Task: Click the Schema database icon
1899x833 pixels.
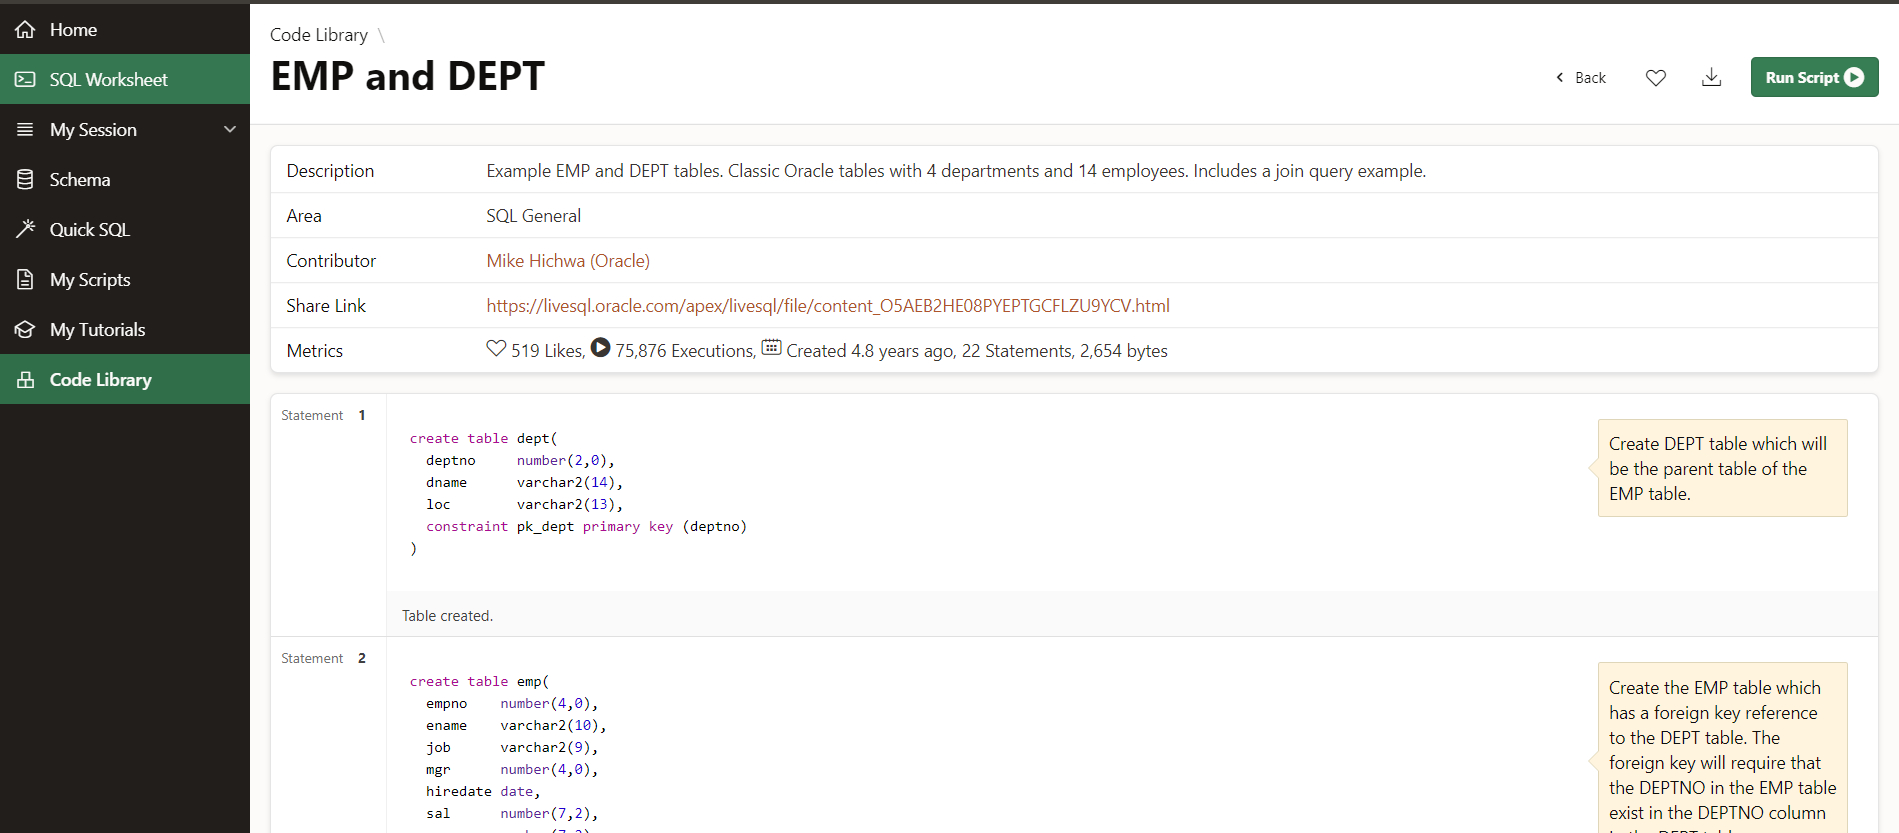Action: [25, 180]
